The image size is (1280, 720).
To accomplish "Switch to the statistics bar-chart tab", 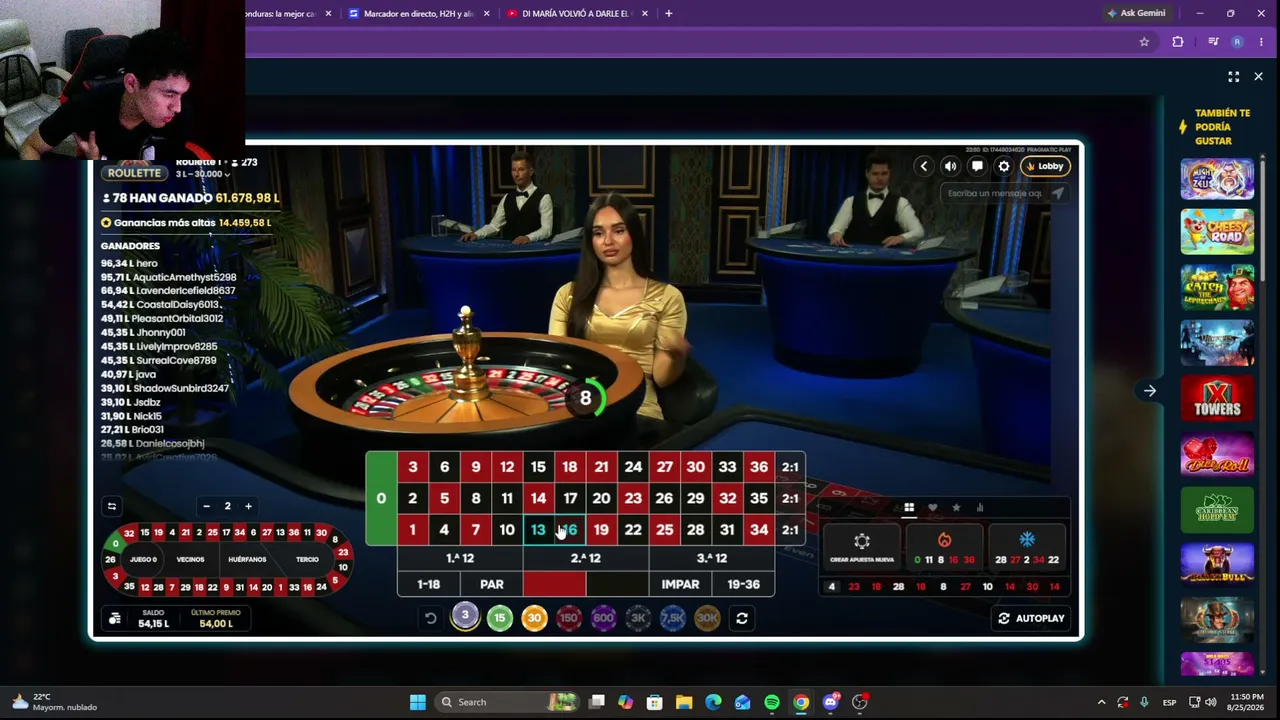I will (980, 508).
